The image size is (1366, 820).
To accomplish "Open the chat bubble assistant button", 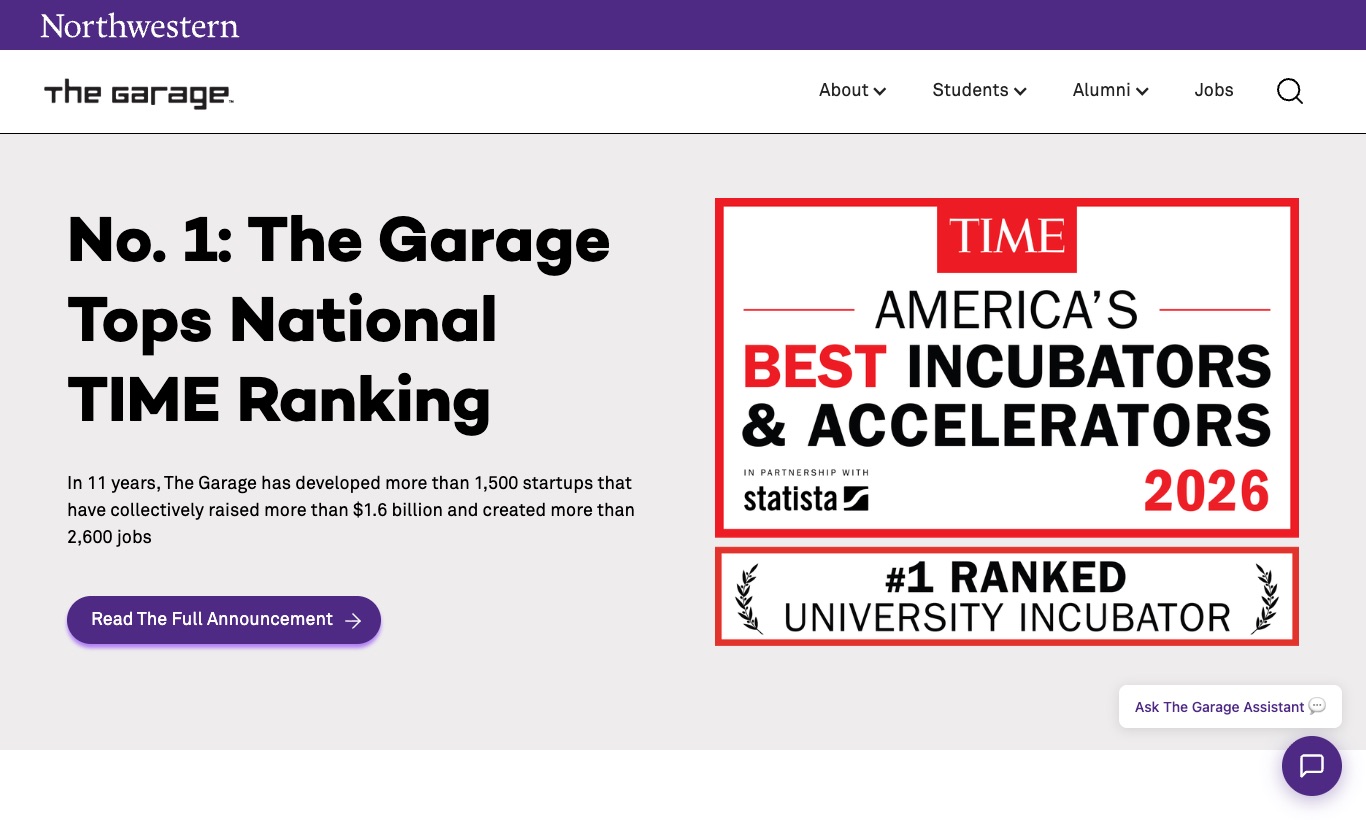I will [1312, 766].
